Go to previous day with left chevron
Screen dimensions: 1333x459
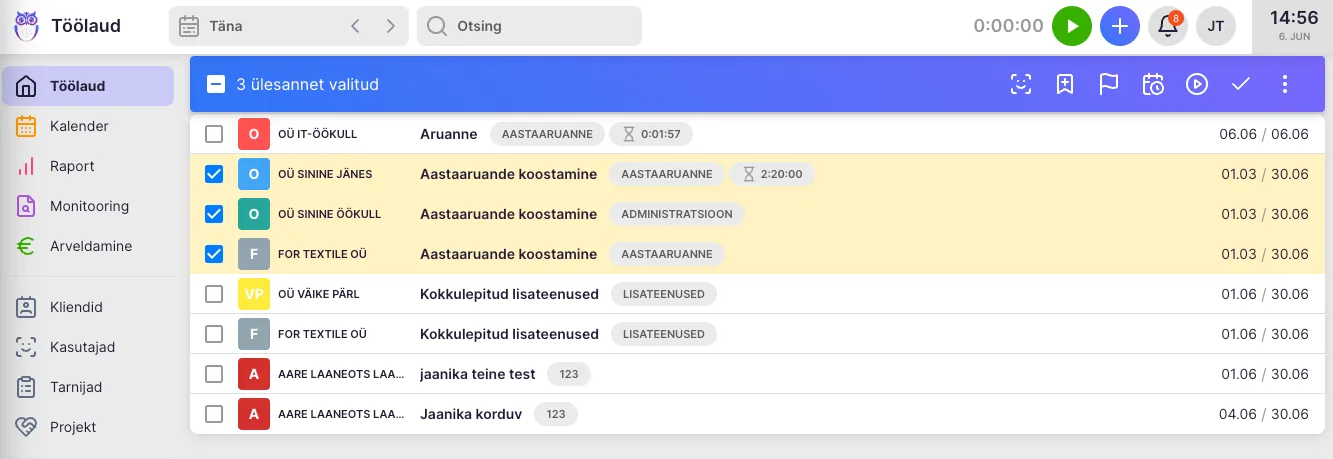tap(355, 26)
